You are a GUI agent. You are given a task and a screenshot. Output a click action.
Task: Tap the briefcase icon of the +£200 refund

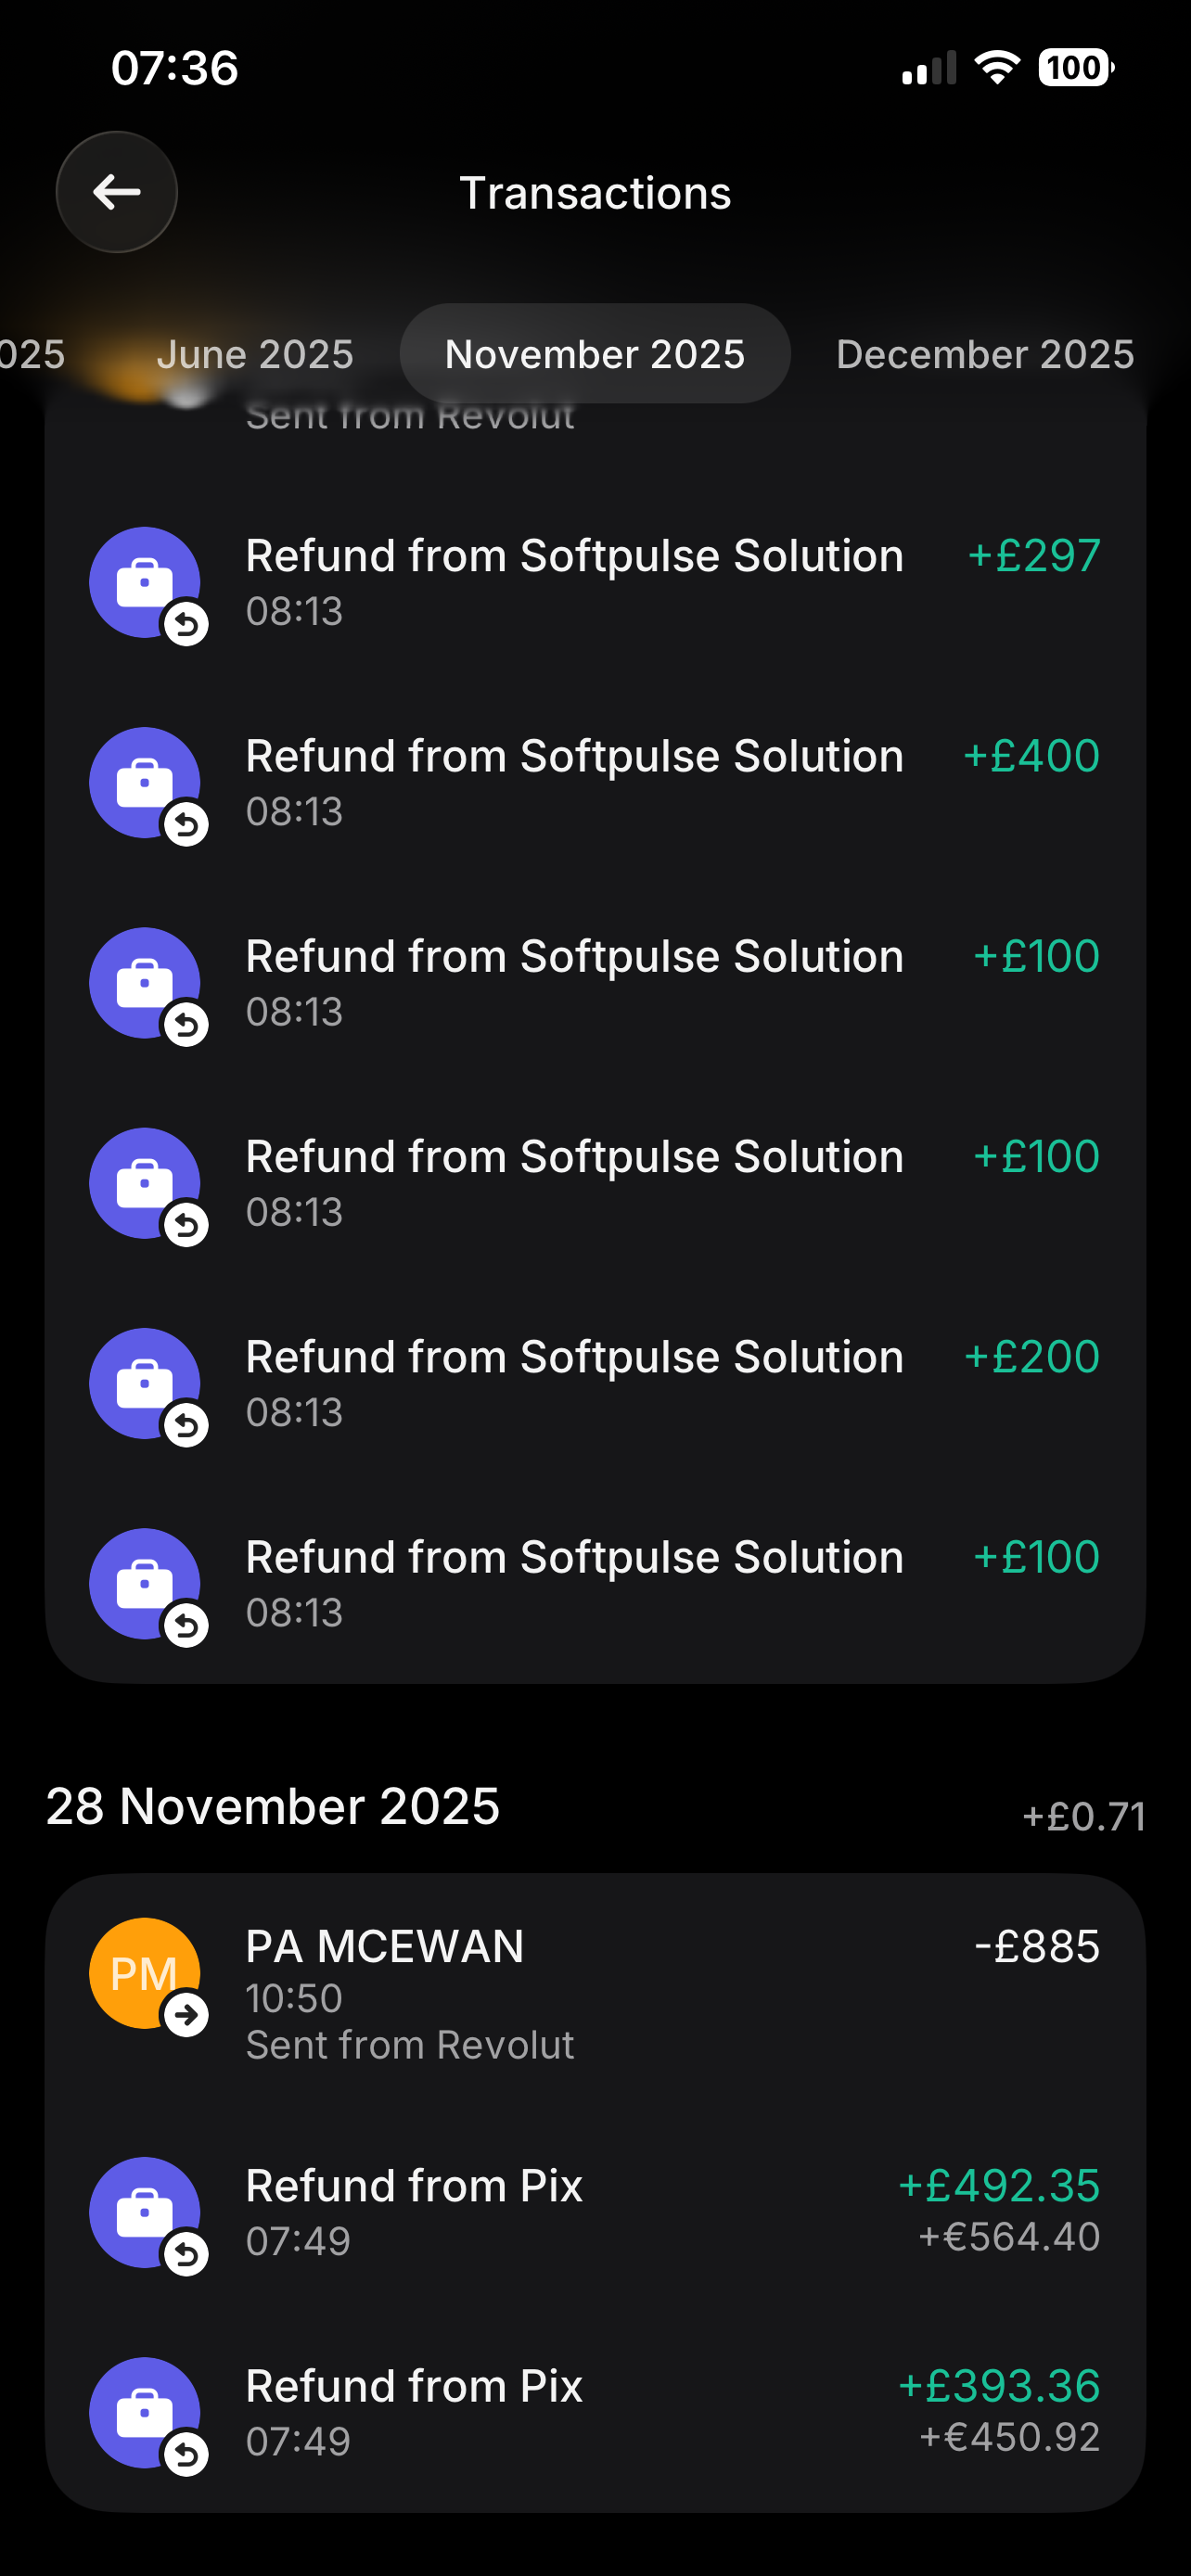point(145,1383)
